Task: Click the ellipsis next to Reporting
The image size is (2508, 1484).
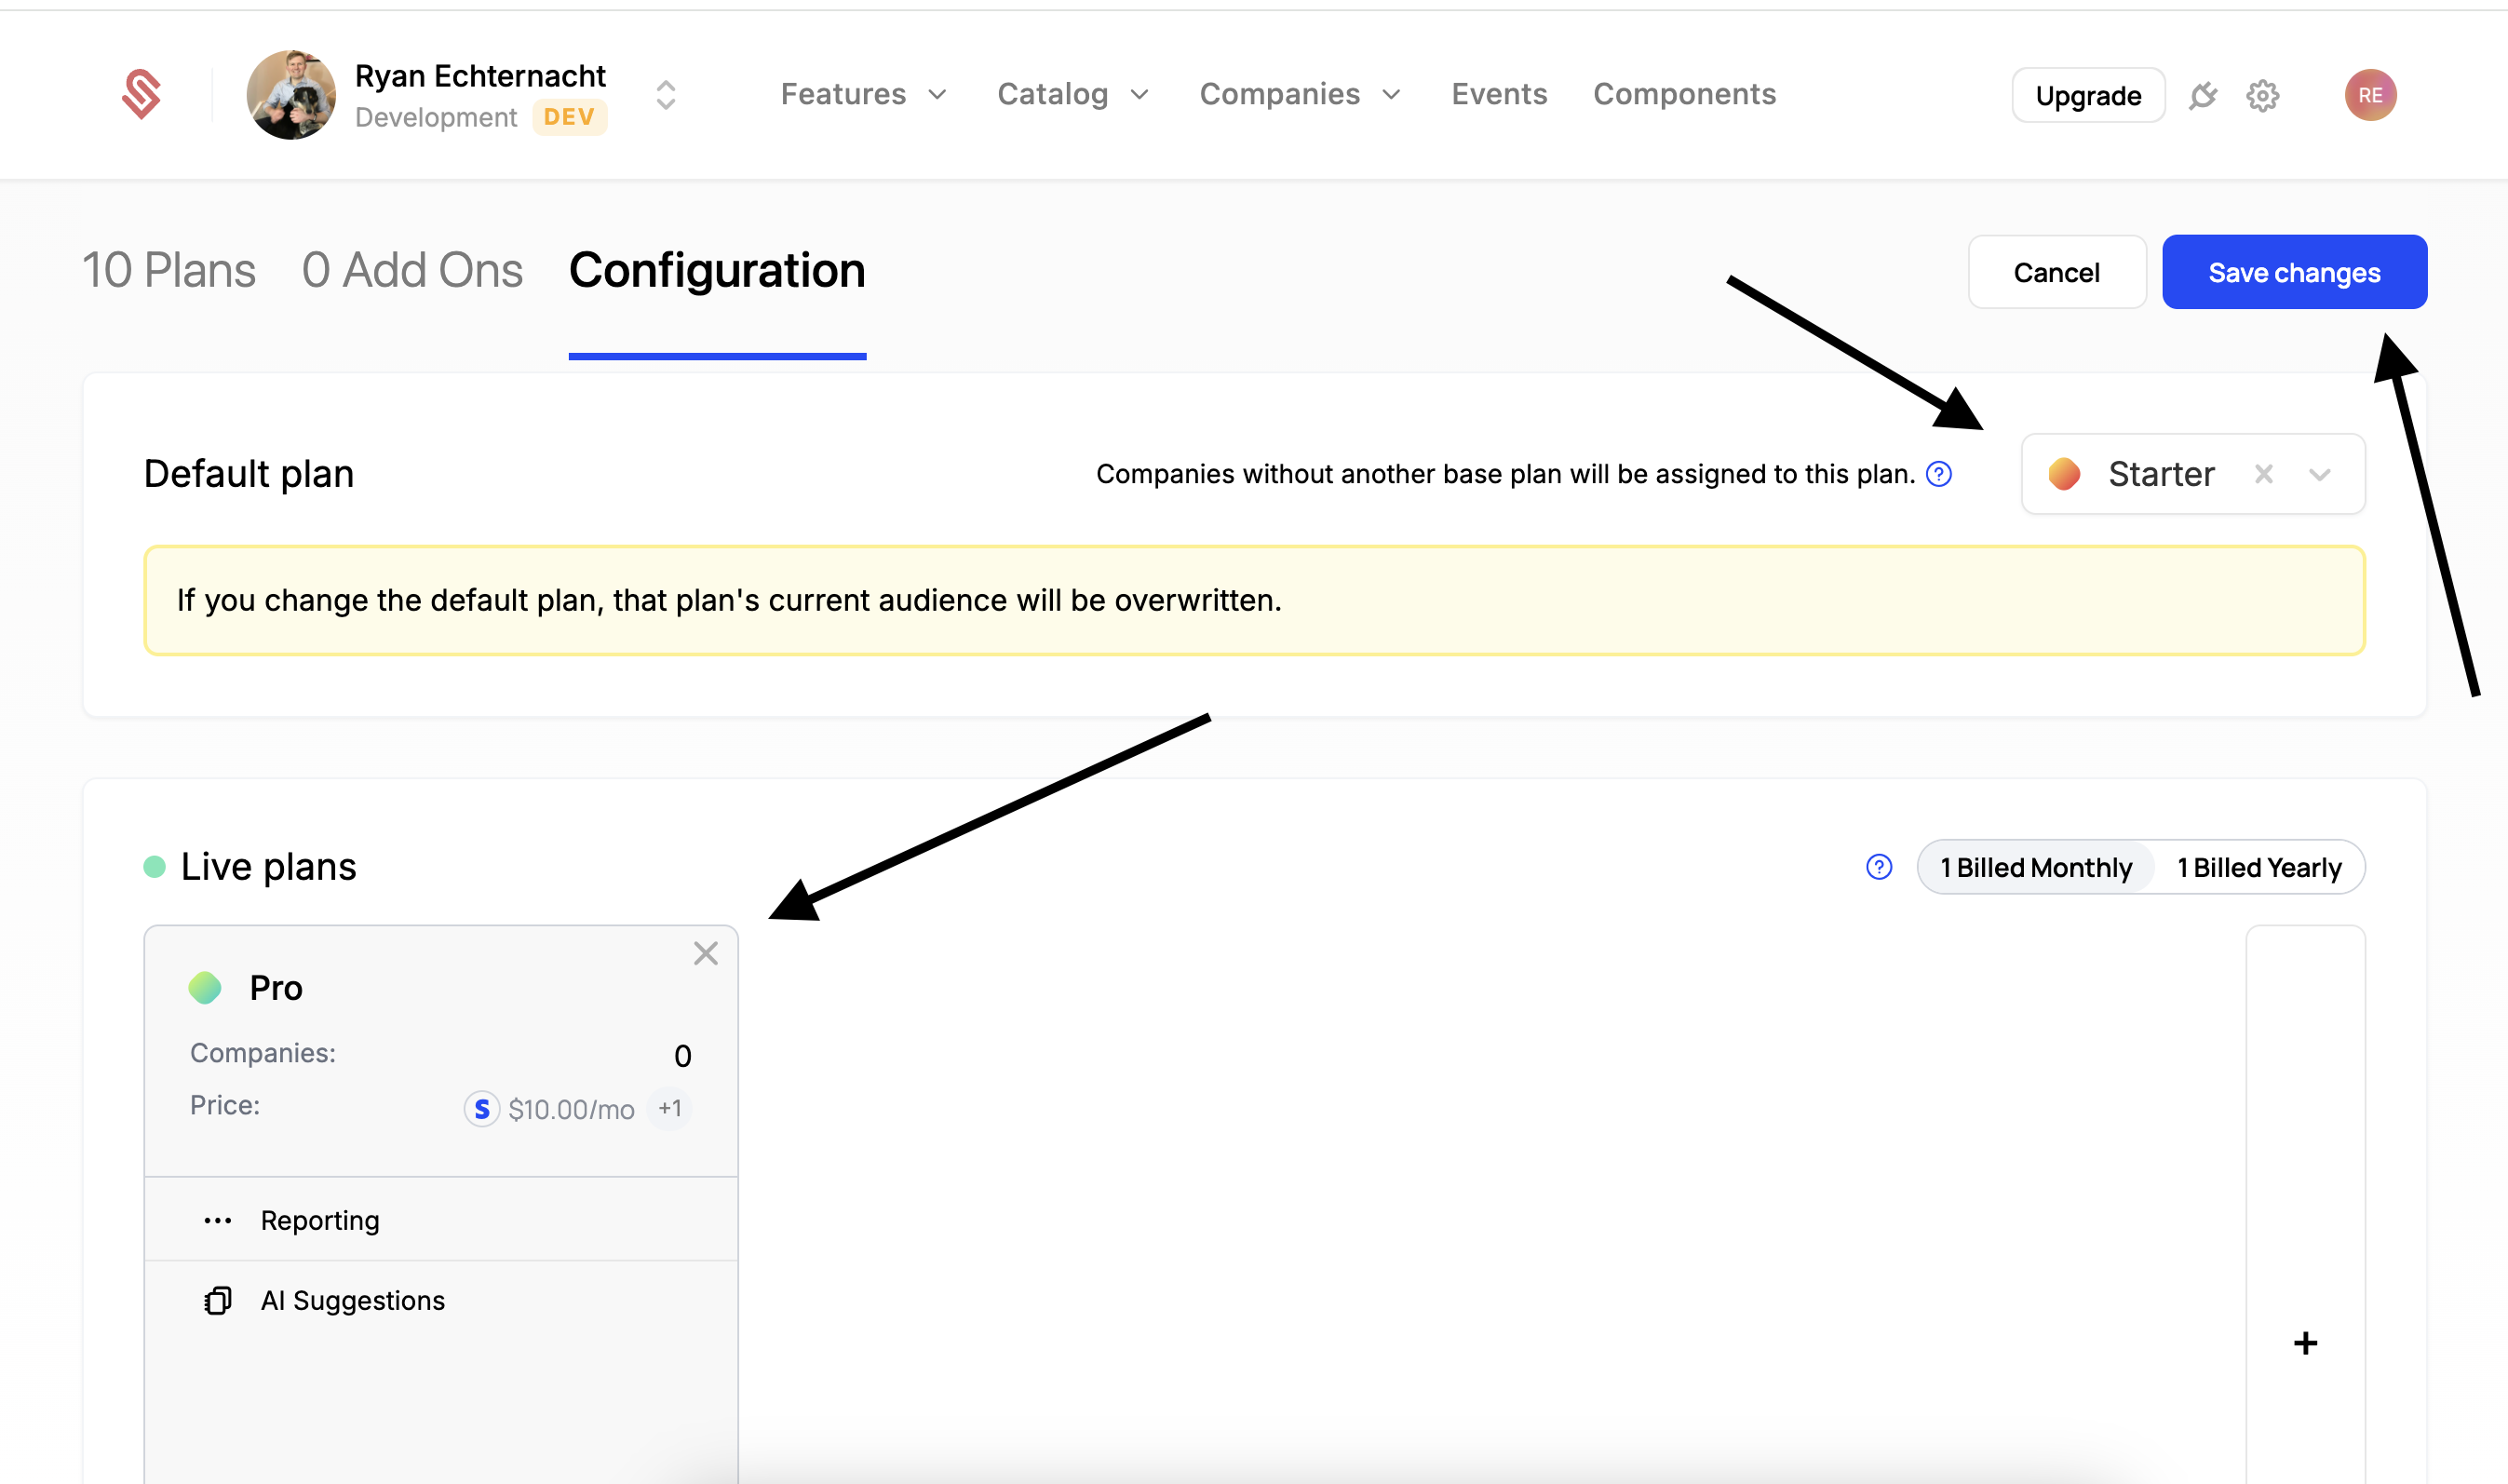Action: pos(218,1218)
